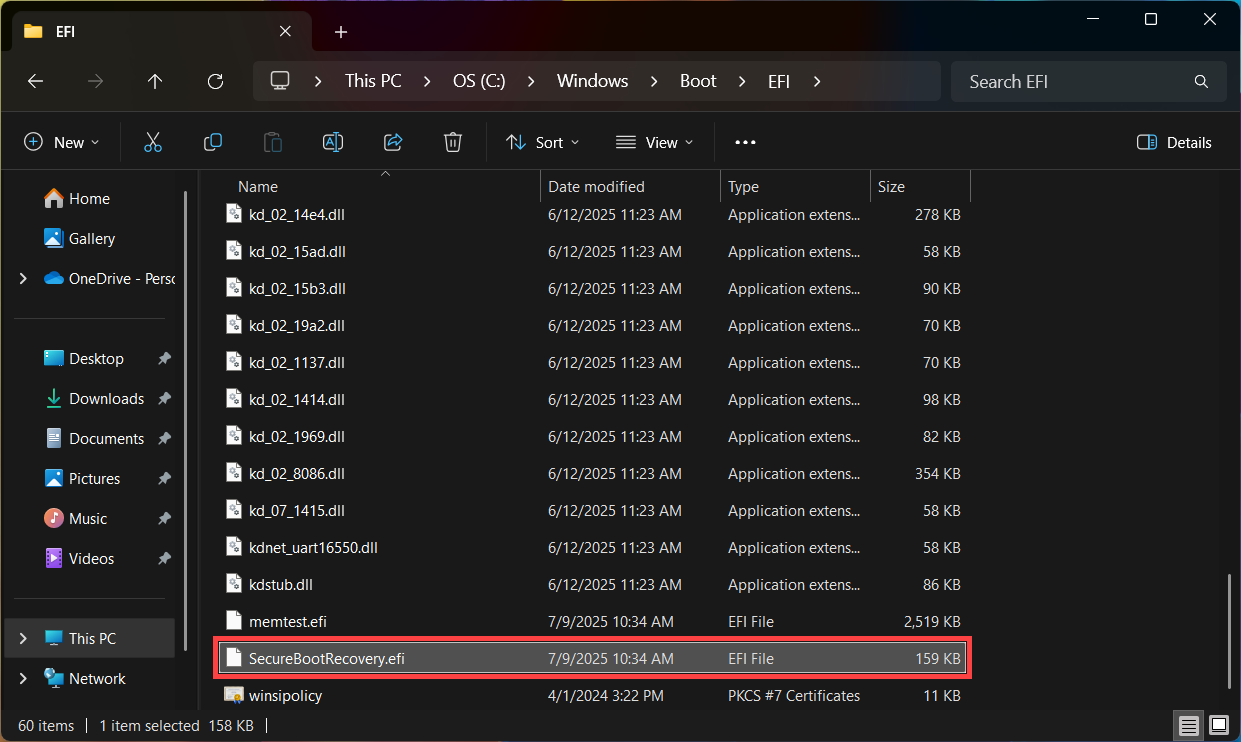
Task: Select the memtest.efi file icon
Action: [x=234, y=621]
